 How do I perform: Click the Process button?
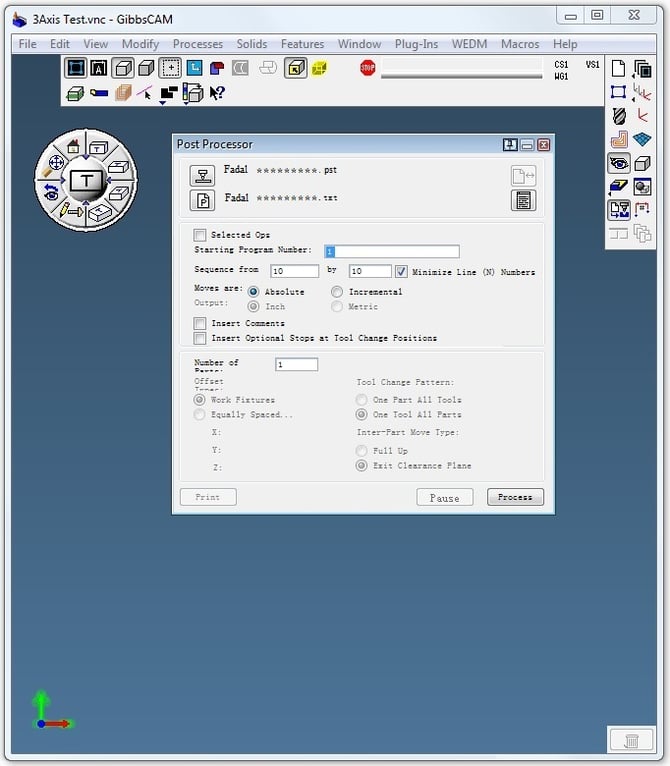515,497
